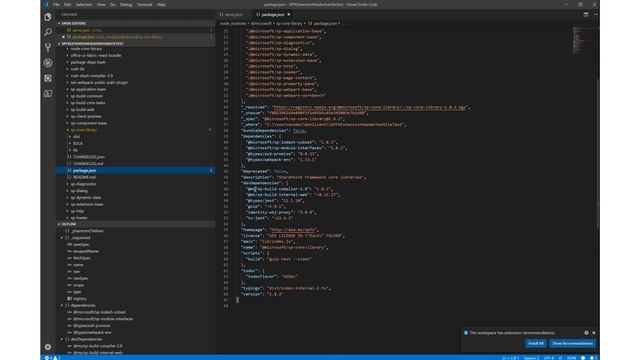This screenshot has width=640, height=360.
Task: Open the Selection menu
Action: (x=84, y=4)
